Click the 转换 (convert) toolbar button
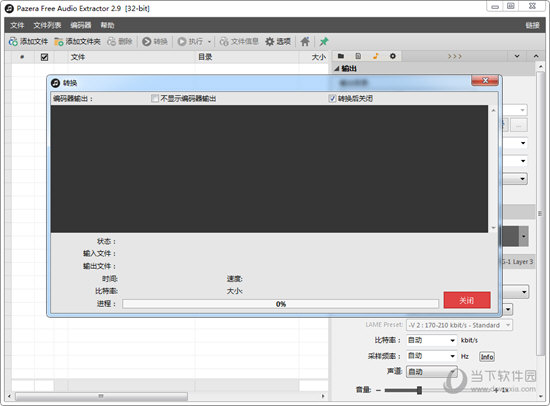 [155, 41]
